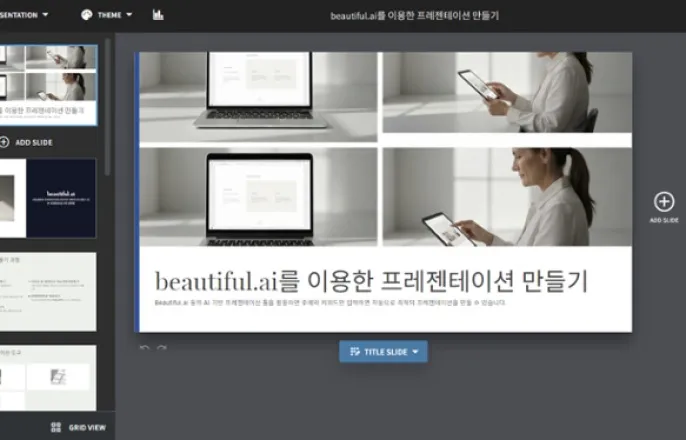Click the Grid View squares icon

(56, 427)
